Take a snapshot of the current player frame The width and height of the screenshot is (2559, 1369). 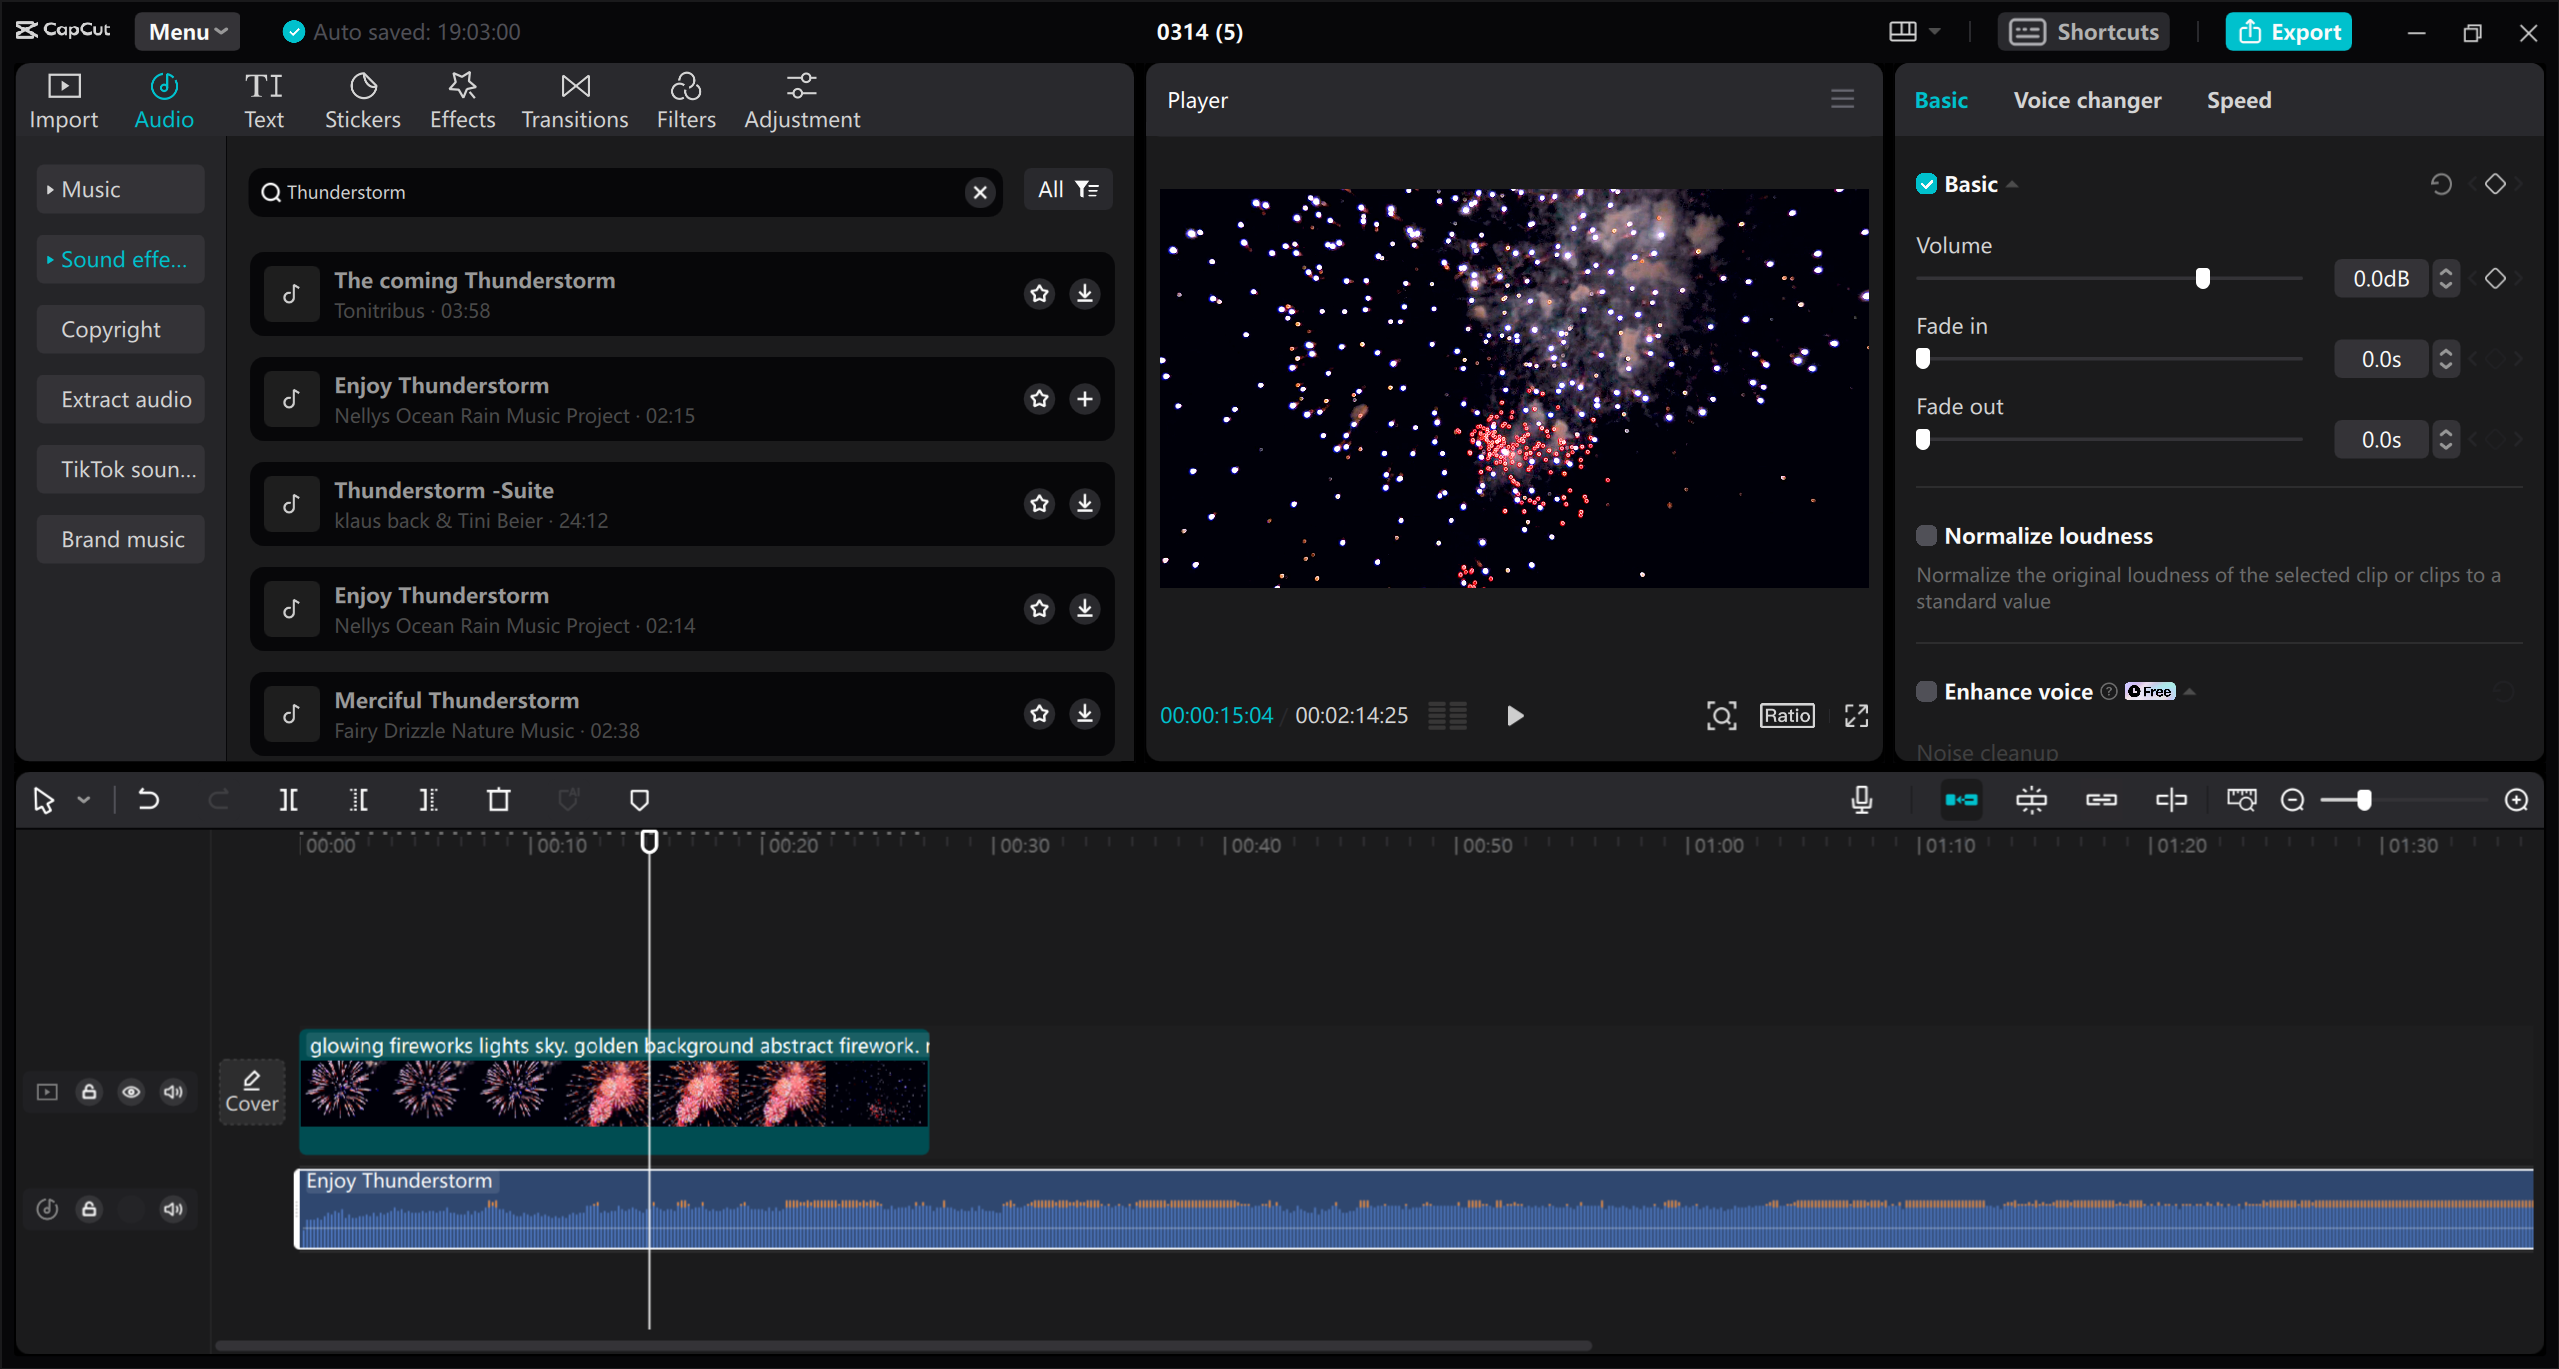pyautogui.click(x=1720, y=715)
